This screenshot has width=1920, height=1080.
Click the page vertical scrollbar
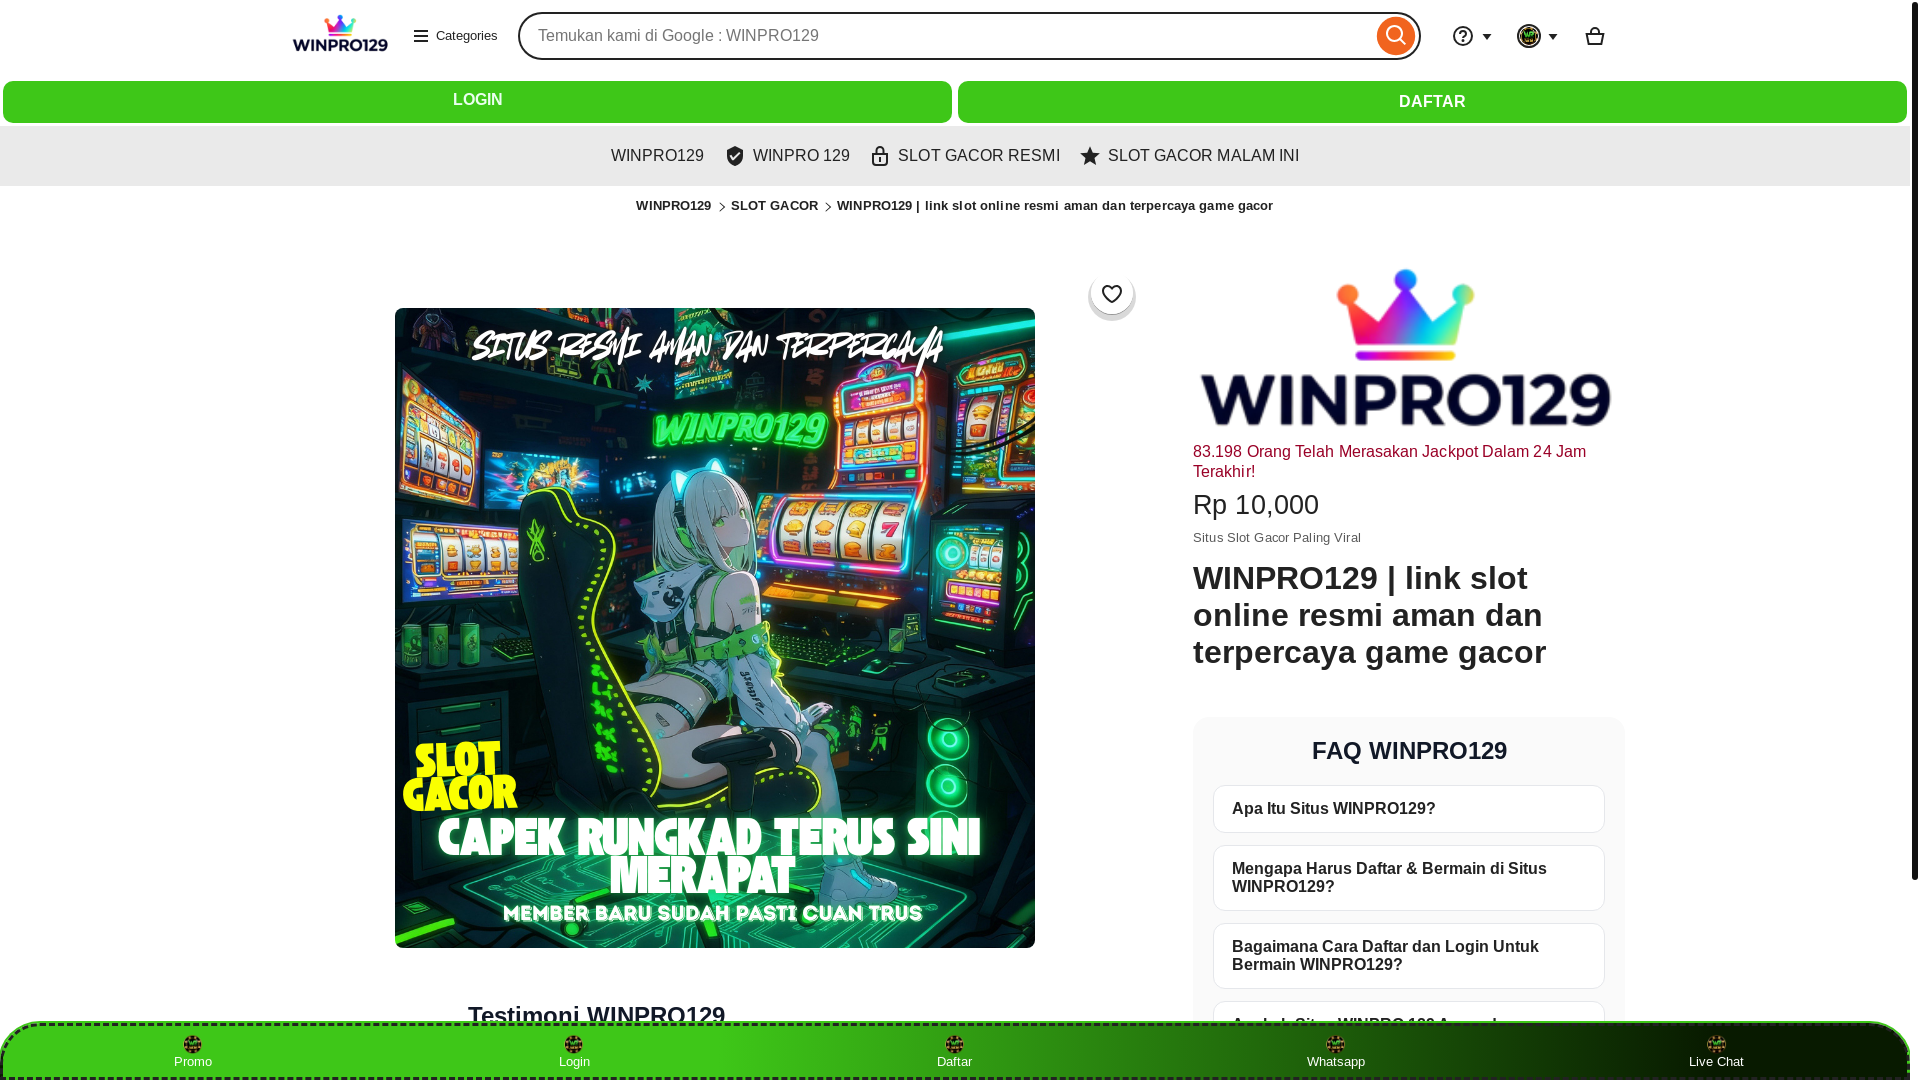pos(1915,440)
